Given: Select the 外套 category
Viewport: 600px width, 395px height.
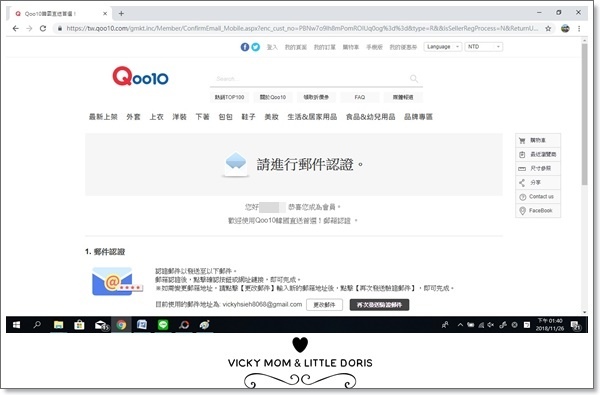Looking at the screenshot, I should click(133, 117).
